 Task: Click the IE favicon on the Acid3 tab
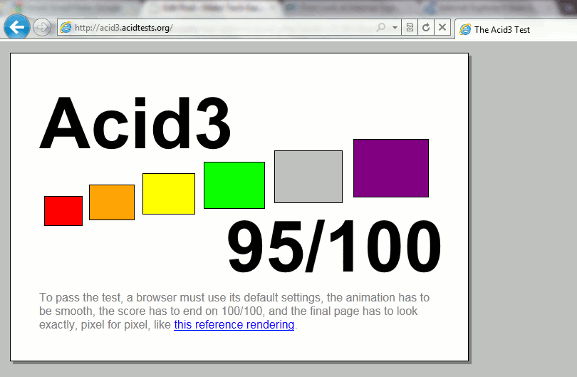[x=466, y=29]
